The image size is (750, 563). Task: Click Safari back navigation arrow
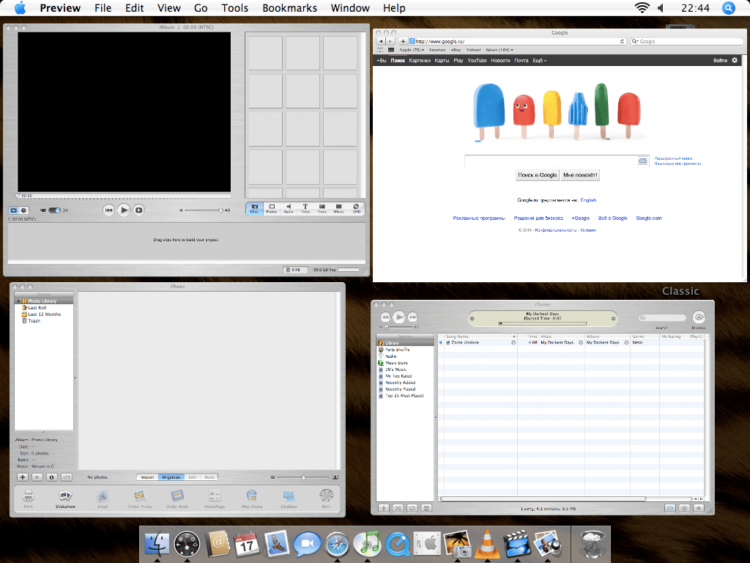(x=381, y=42)
